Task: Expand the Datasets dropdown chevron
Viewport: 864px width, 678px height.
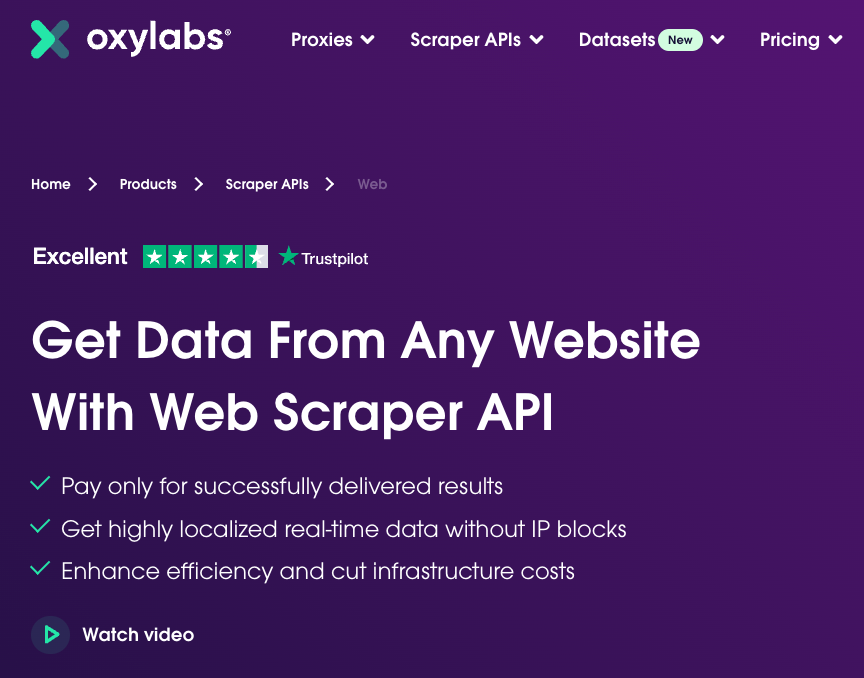Action: pyautogui.click(x=717, y=40)
